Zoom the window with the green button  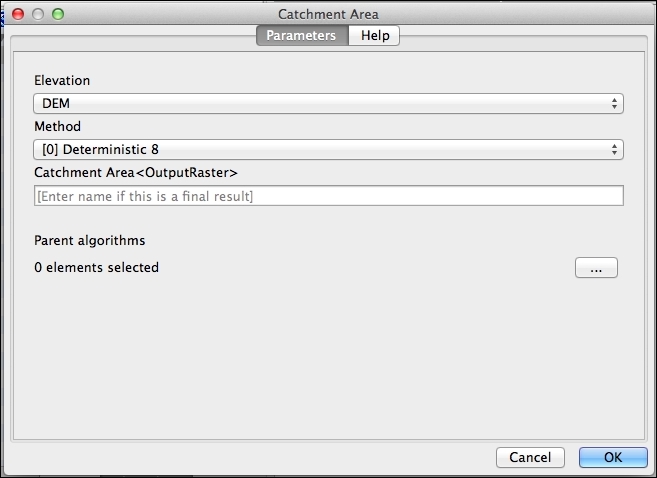[x=58, y=15]
